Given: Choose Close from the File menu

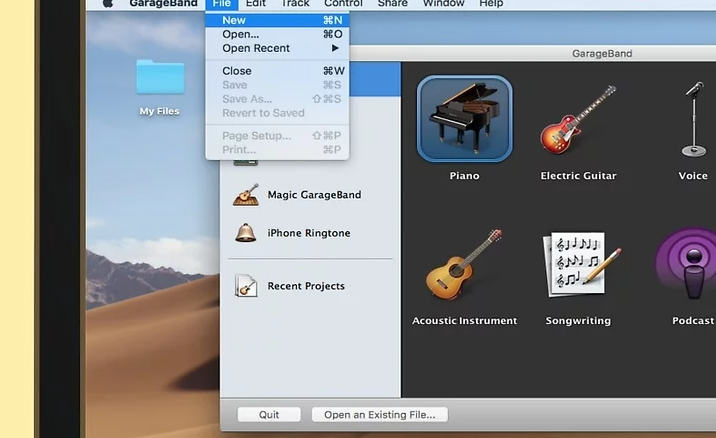Looking at the screenshot, I should (x=277, y=71).
